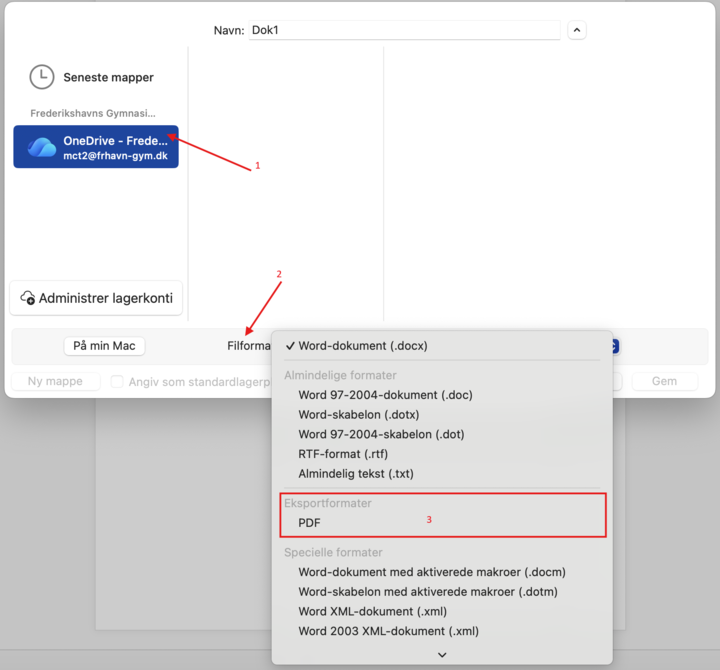Open the Filformat dropdown arrows
The image size is (720, 670).
pos(615,346)
